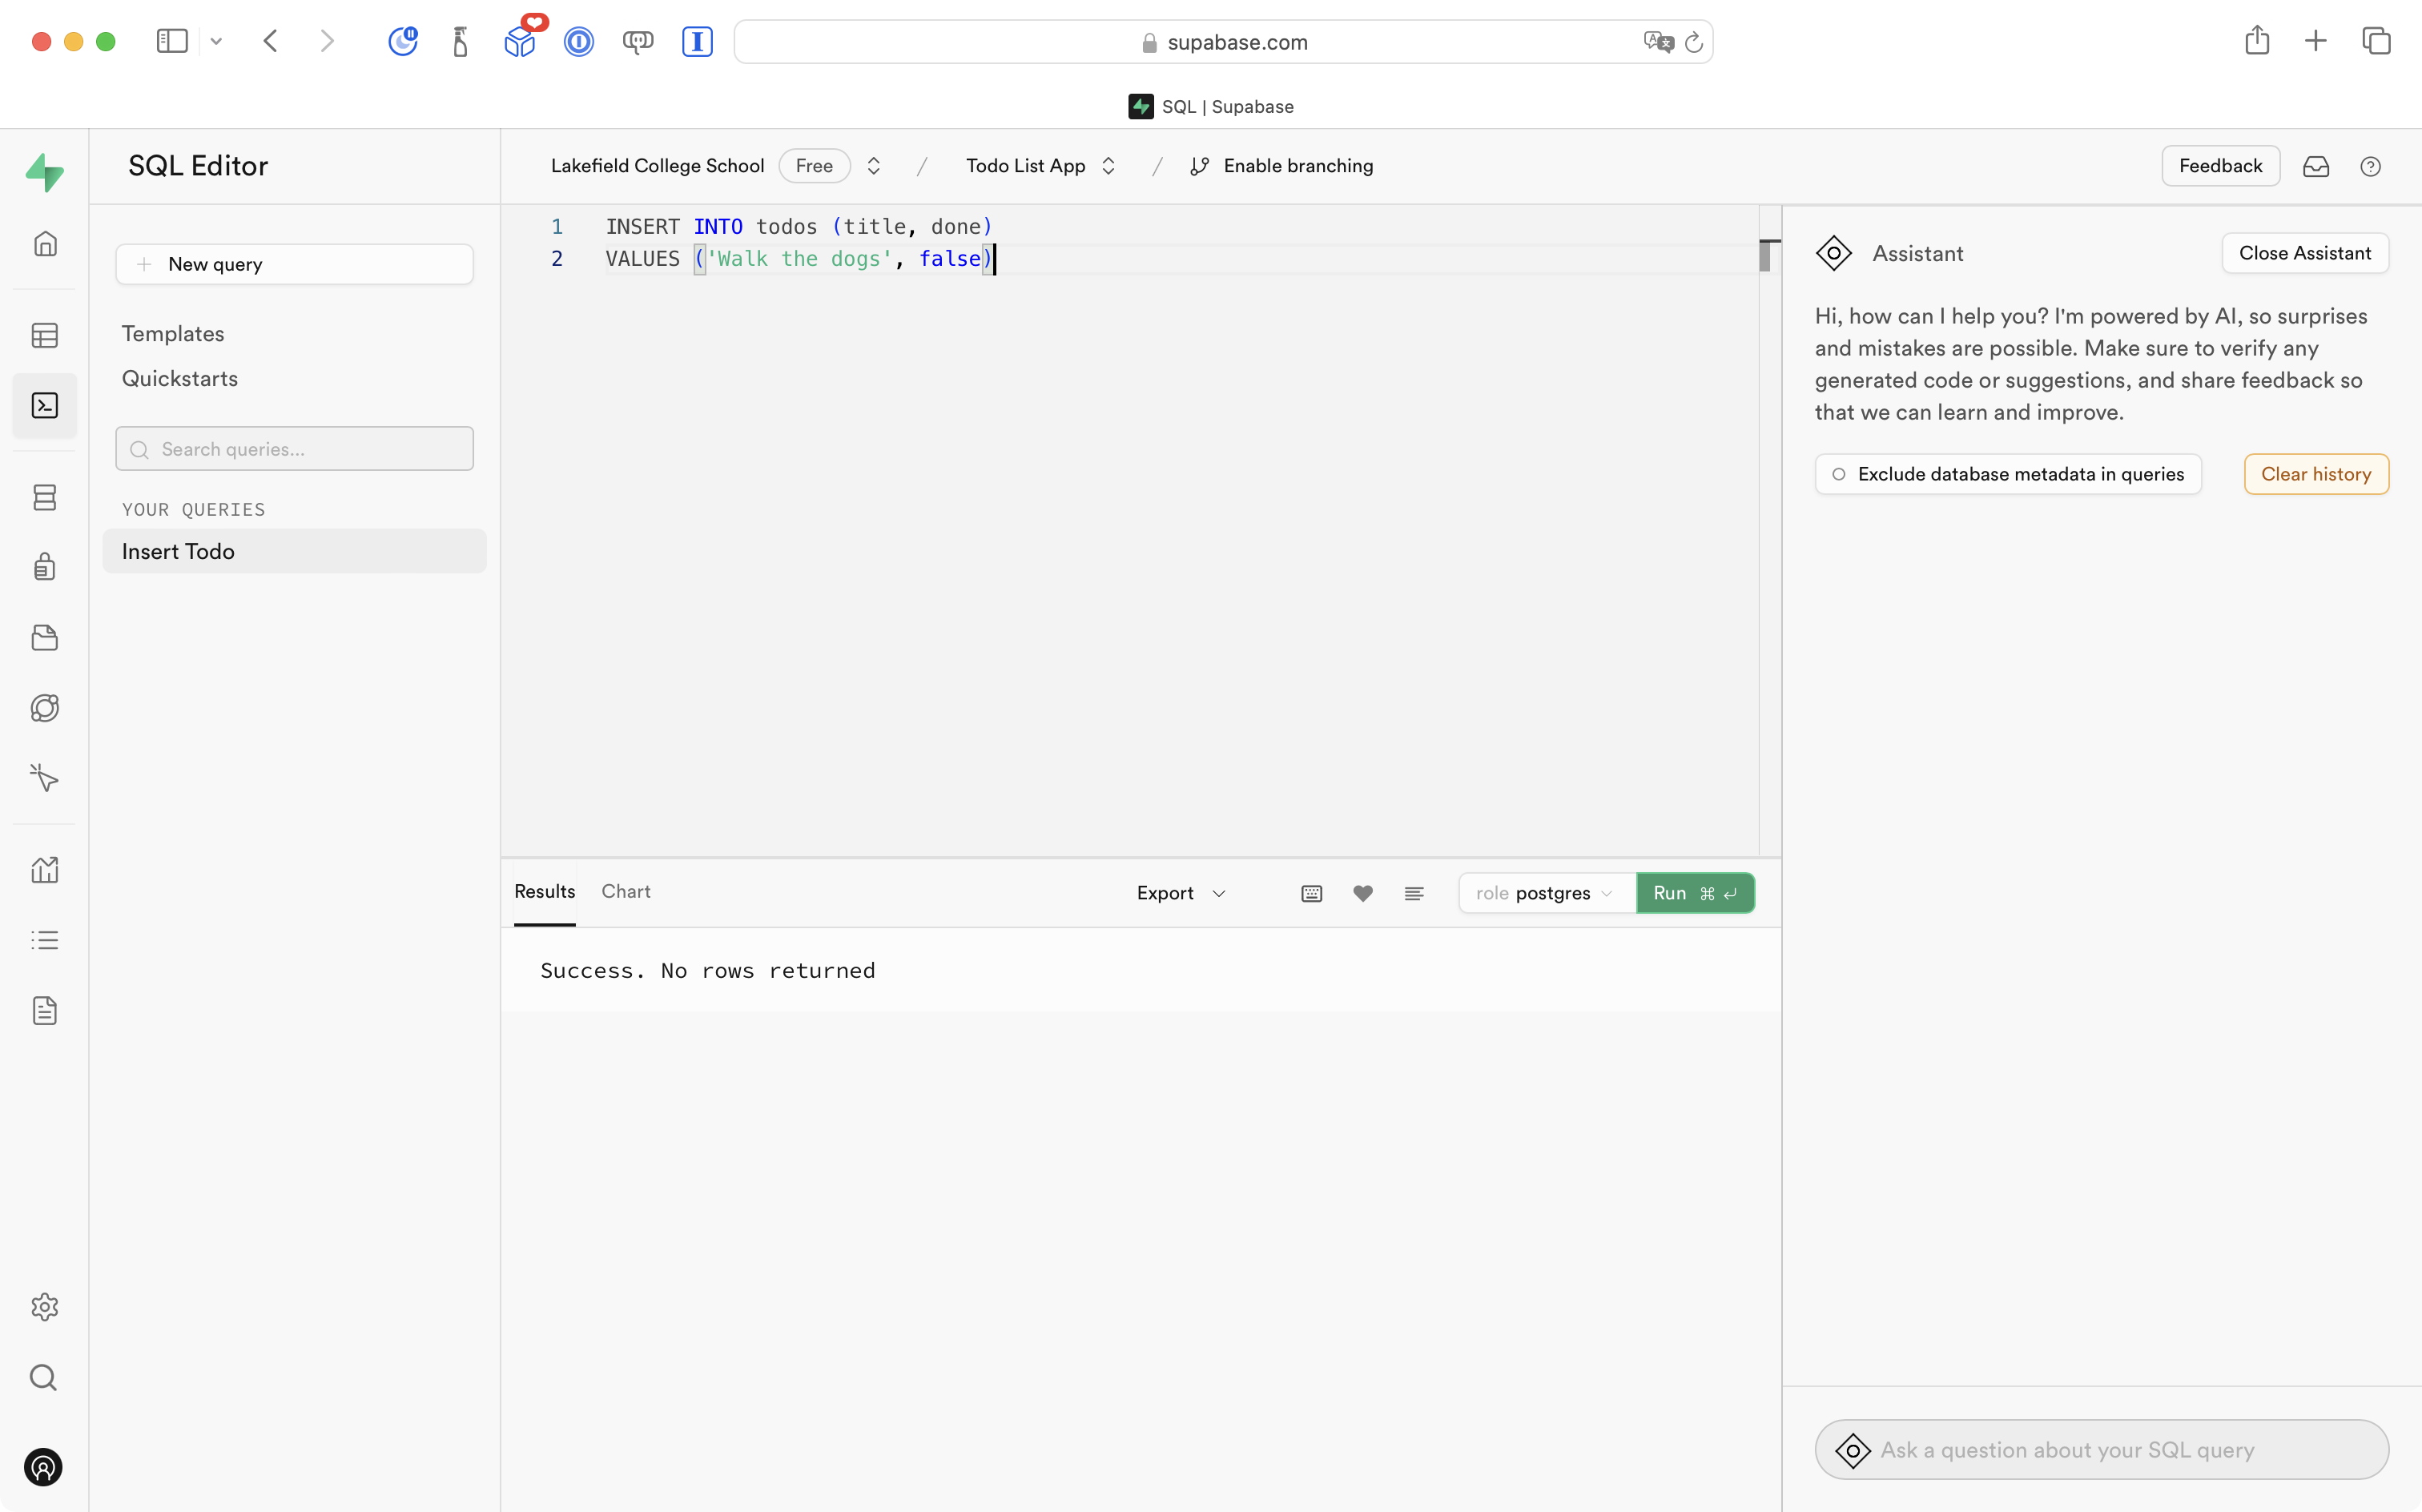This screenshot has height=1512, width=2422.
Task: Mark the current query as favorite
Action: pyautogui.click(x=1362, y=893)
